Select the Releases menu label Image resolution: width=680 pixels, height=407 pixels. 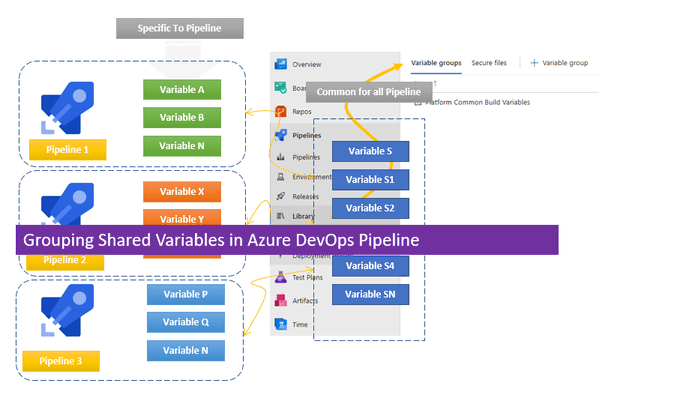pos(305,197)
